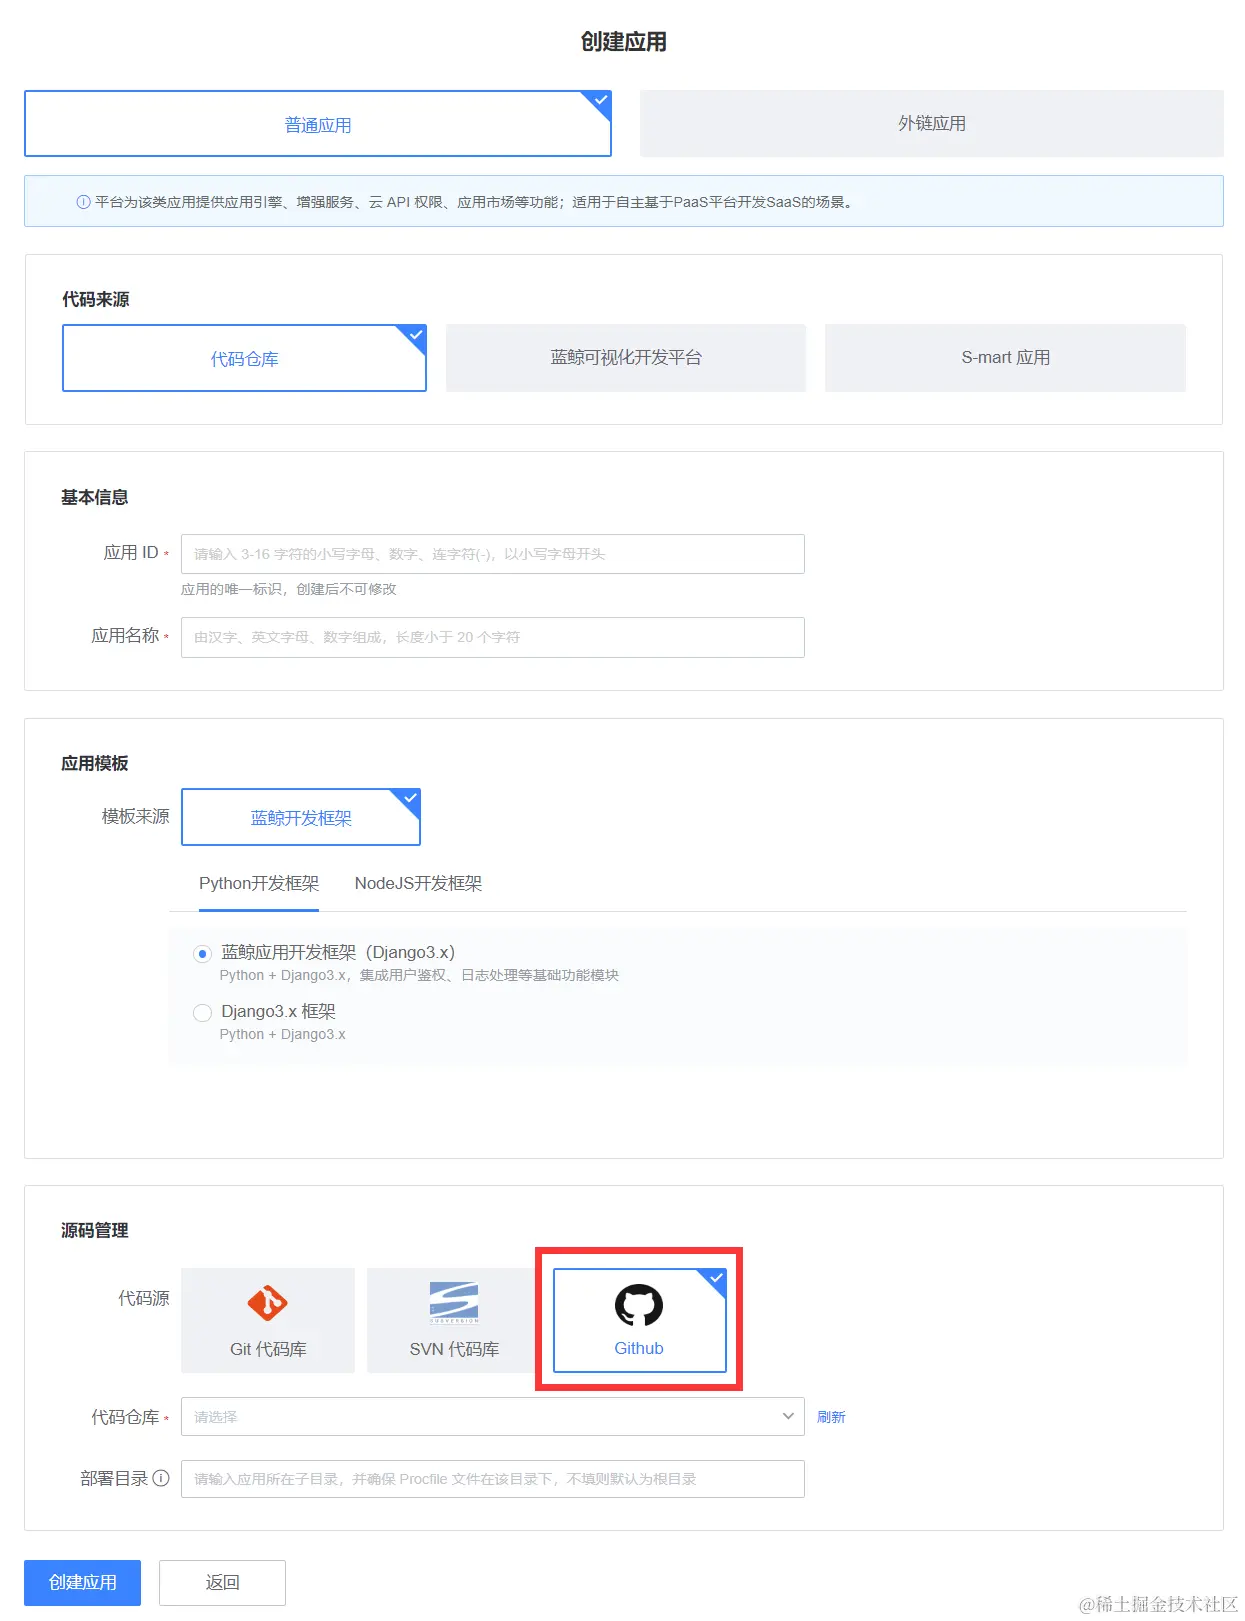Switch to NodeJS开发框架 tab
This screenshot has height=1621, width=1245.
[418, 884]
